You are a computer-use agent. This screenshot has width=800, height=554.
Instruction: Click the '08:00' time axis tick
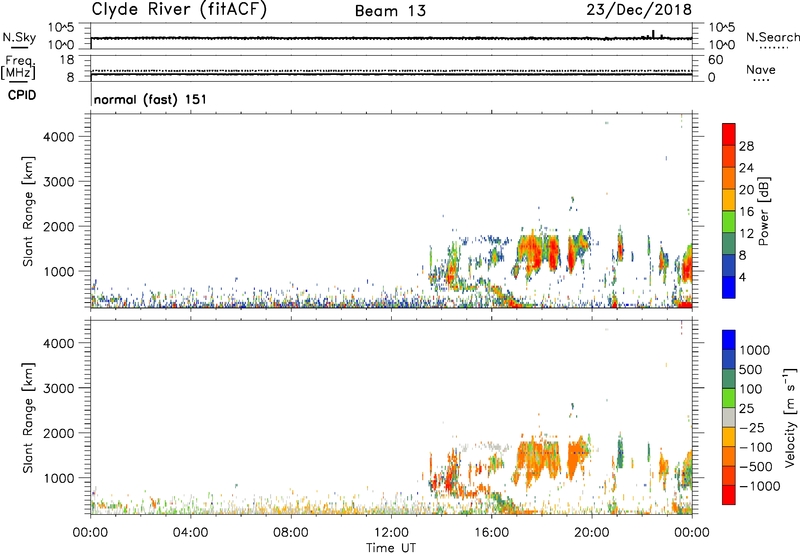291,533
